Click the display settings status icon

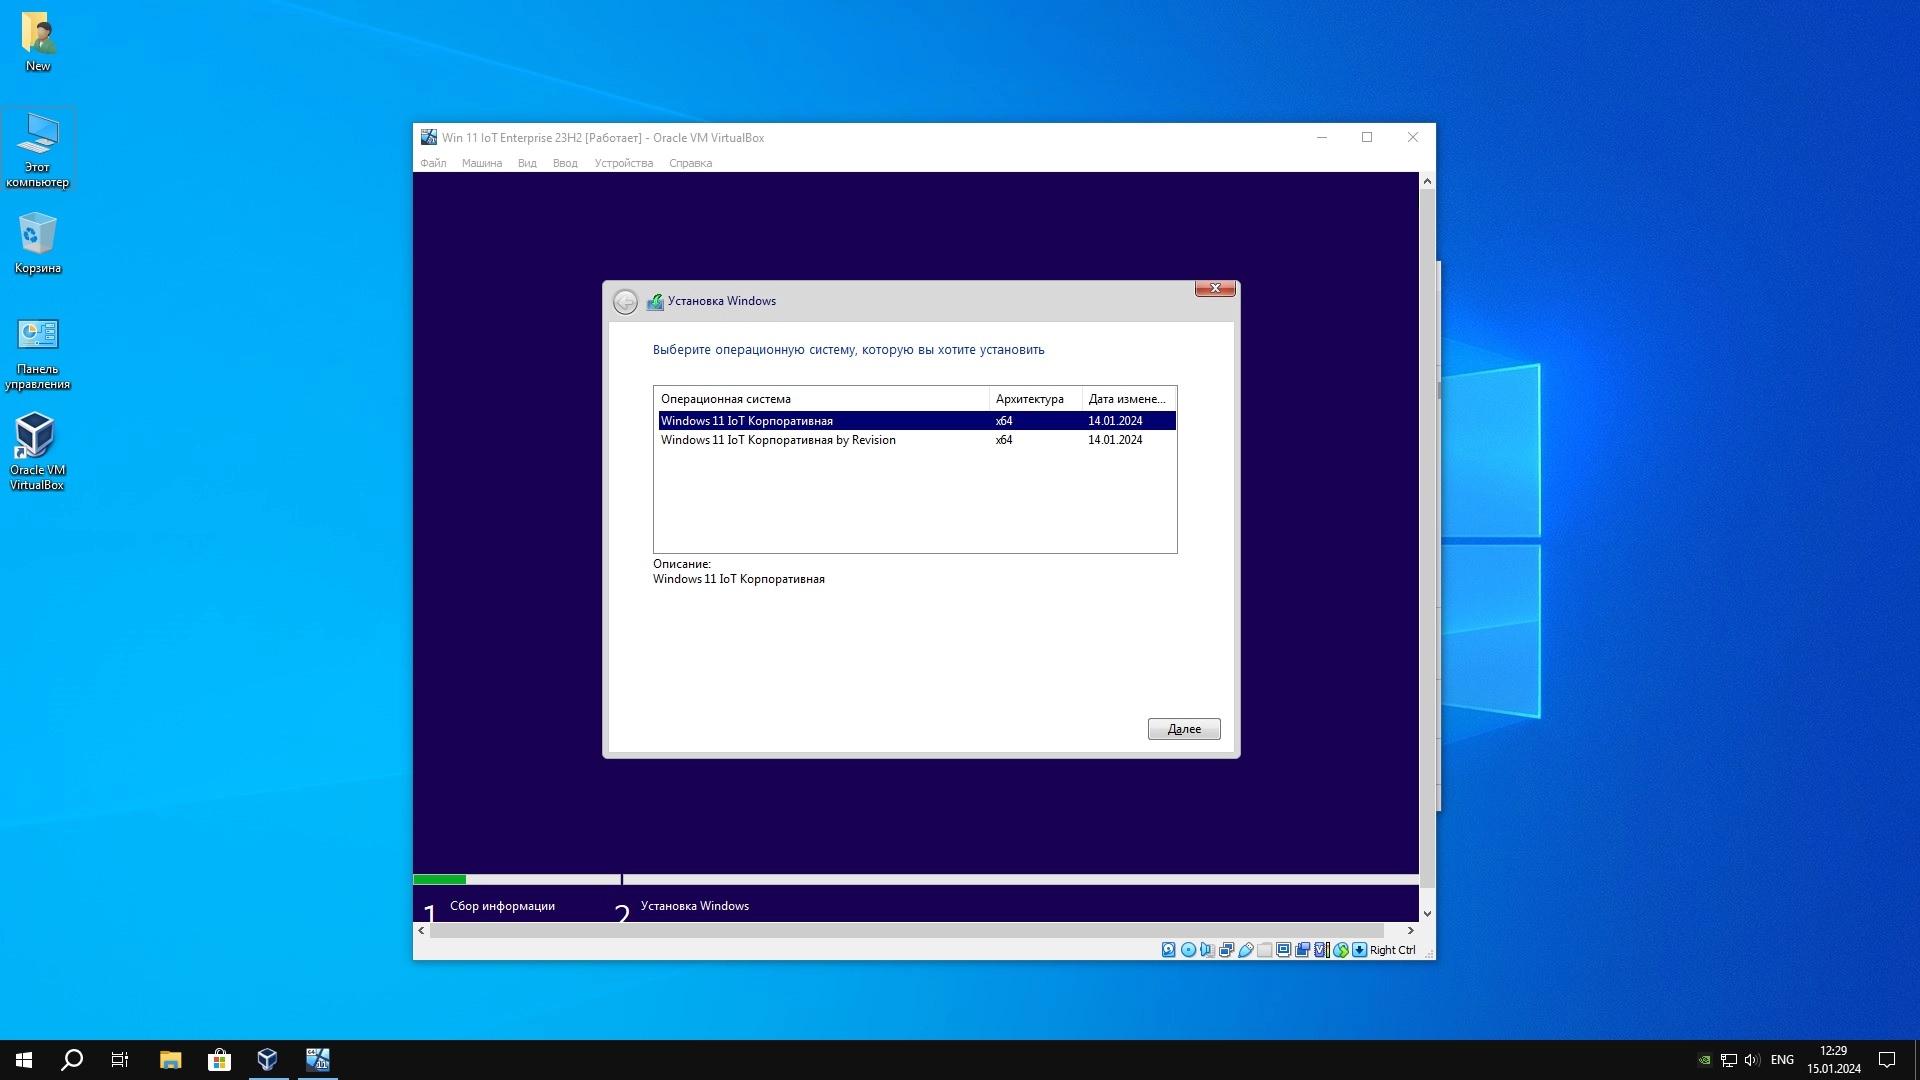[1284, 950]
